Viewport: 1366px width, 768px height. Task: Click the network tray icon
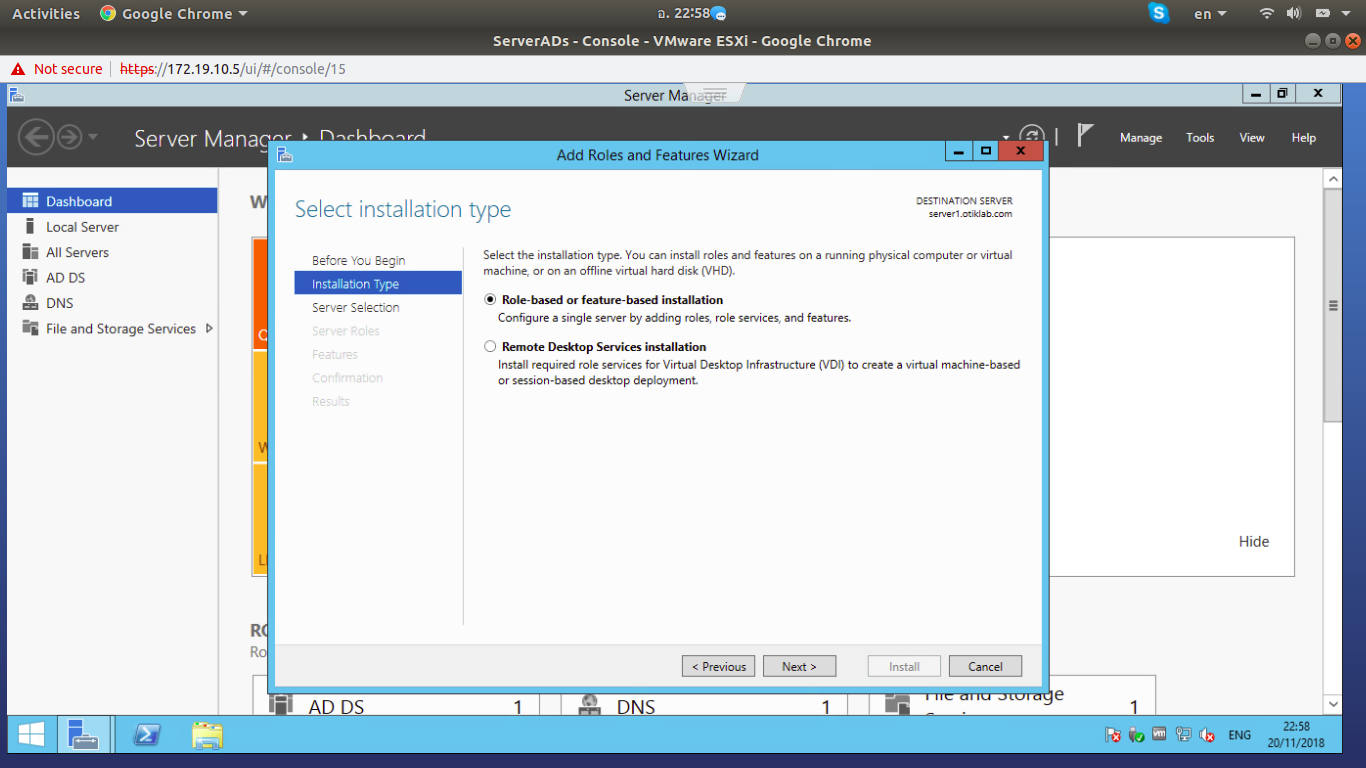tap(1184, 735)
